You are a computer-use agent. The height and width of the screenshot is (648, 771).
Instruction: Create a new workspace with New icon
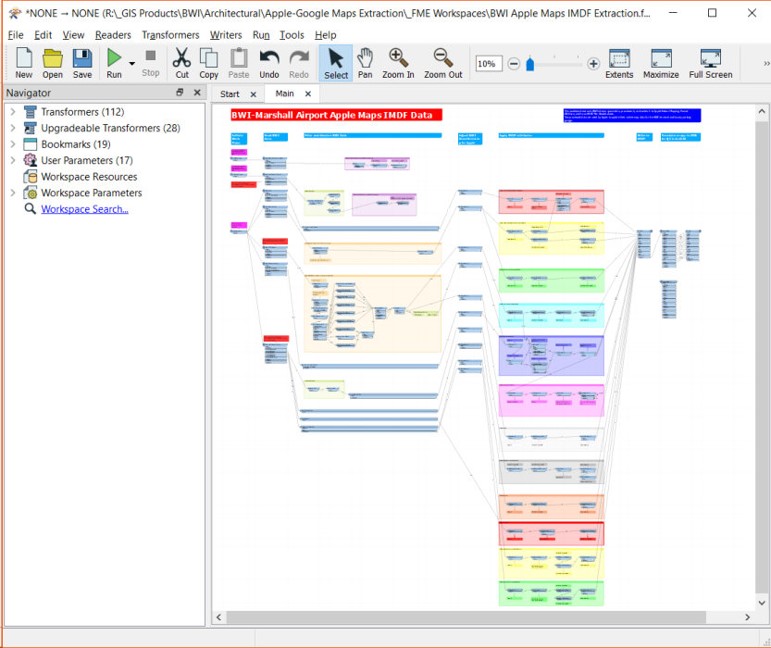[24, 63]
